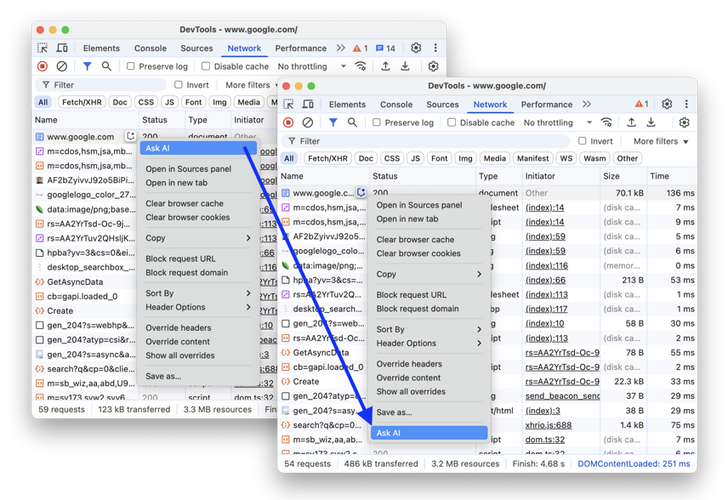This screenshot has height=500, width=728.
Task: Expand more tabs chevron in front window
Action: pos(587,104)
